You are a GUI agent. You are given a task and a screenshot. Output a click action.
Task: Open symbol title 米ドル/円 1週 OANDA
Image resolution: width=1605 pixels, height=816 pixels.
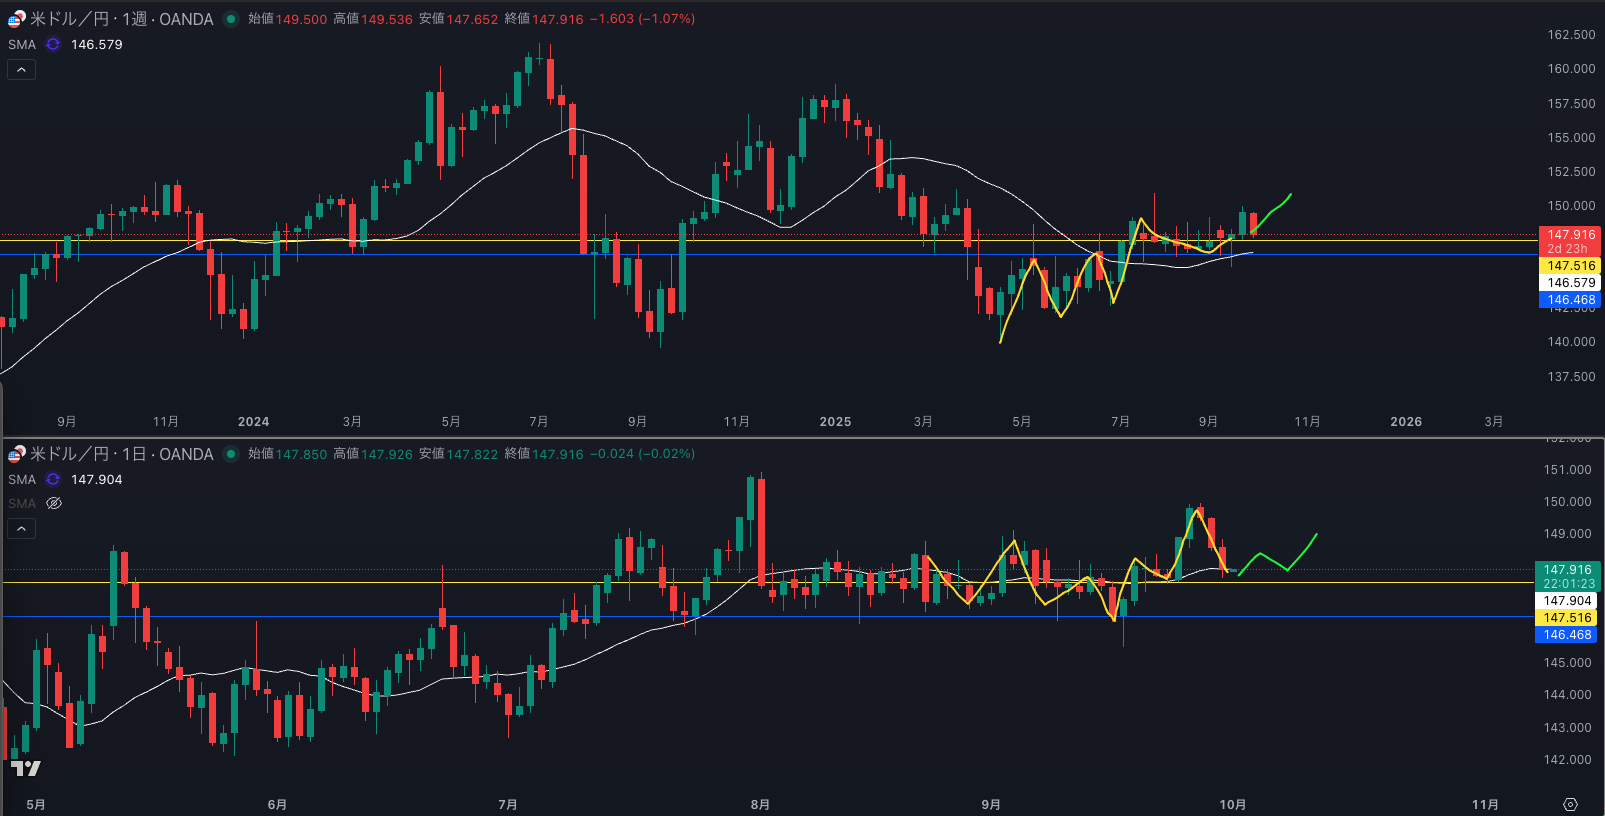(121, 19)
